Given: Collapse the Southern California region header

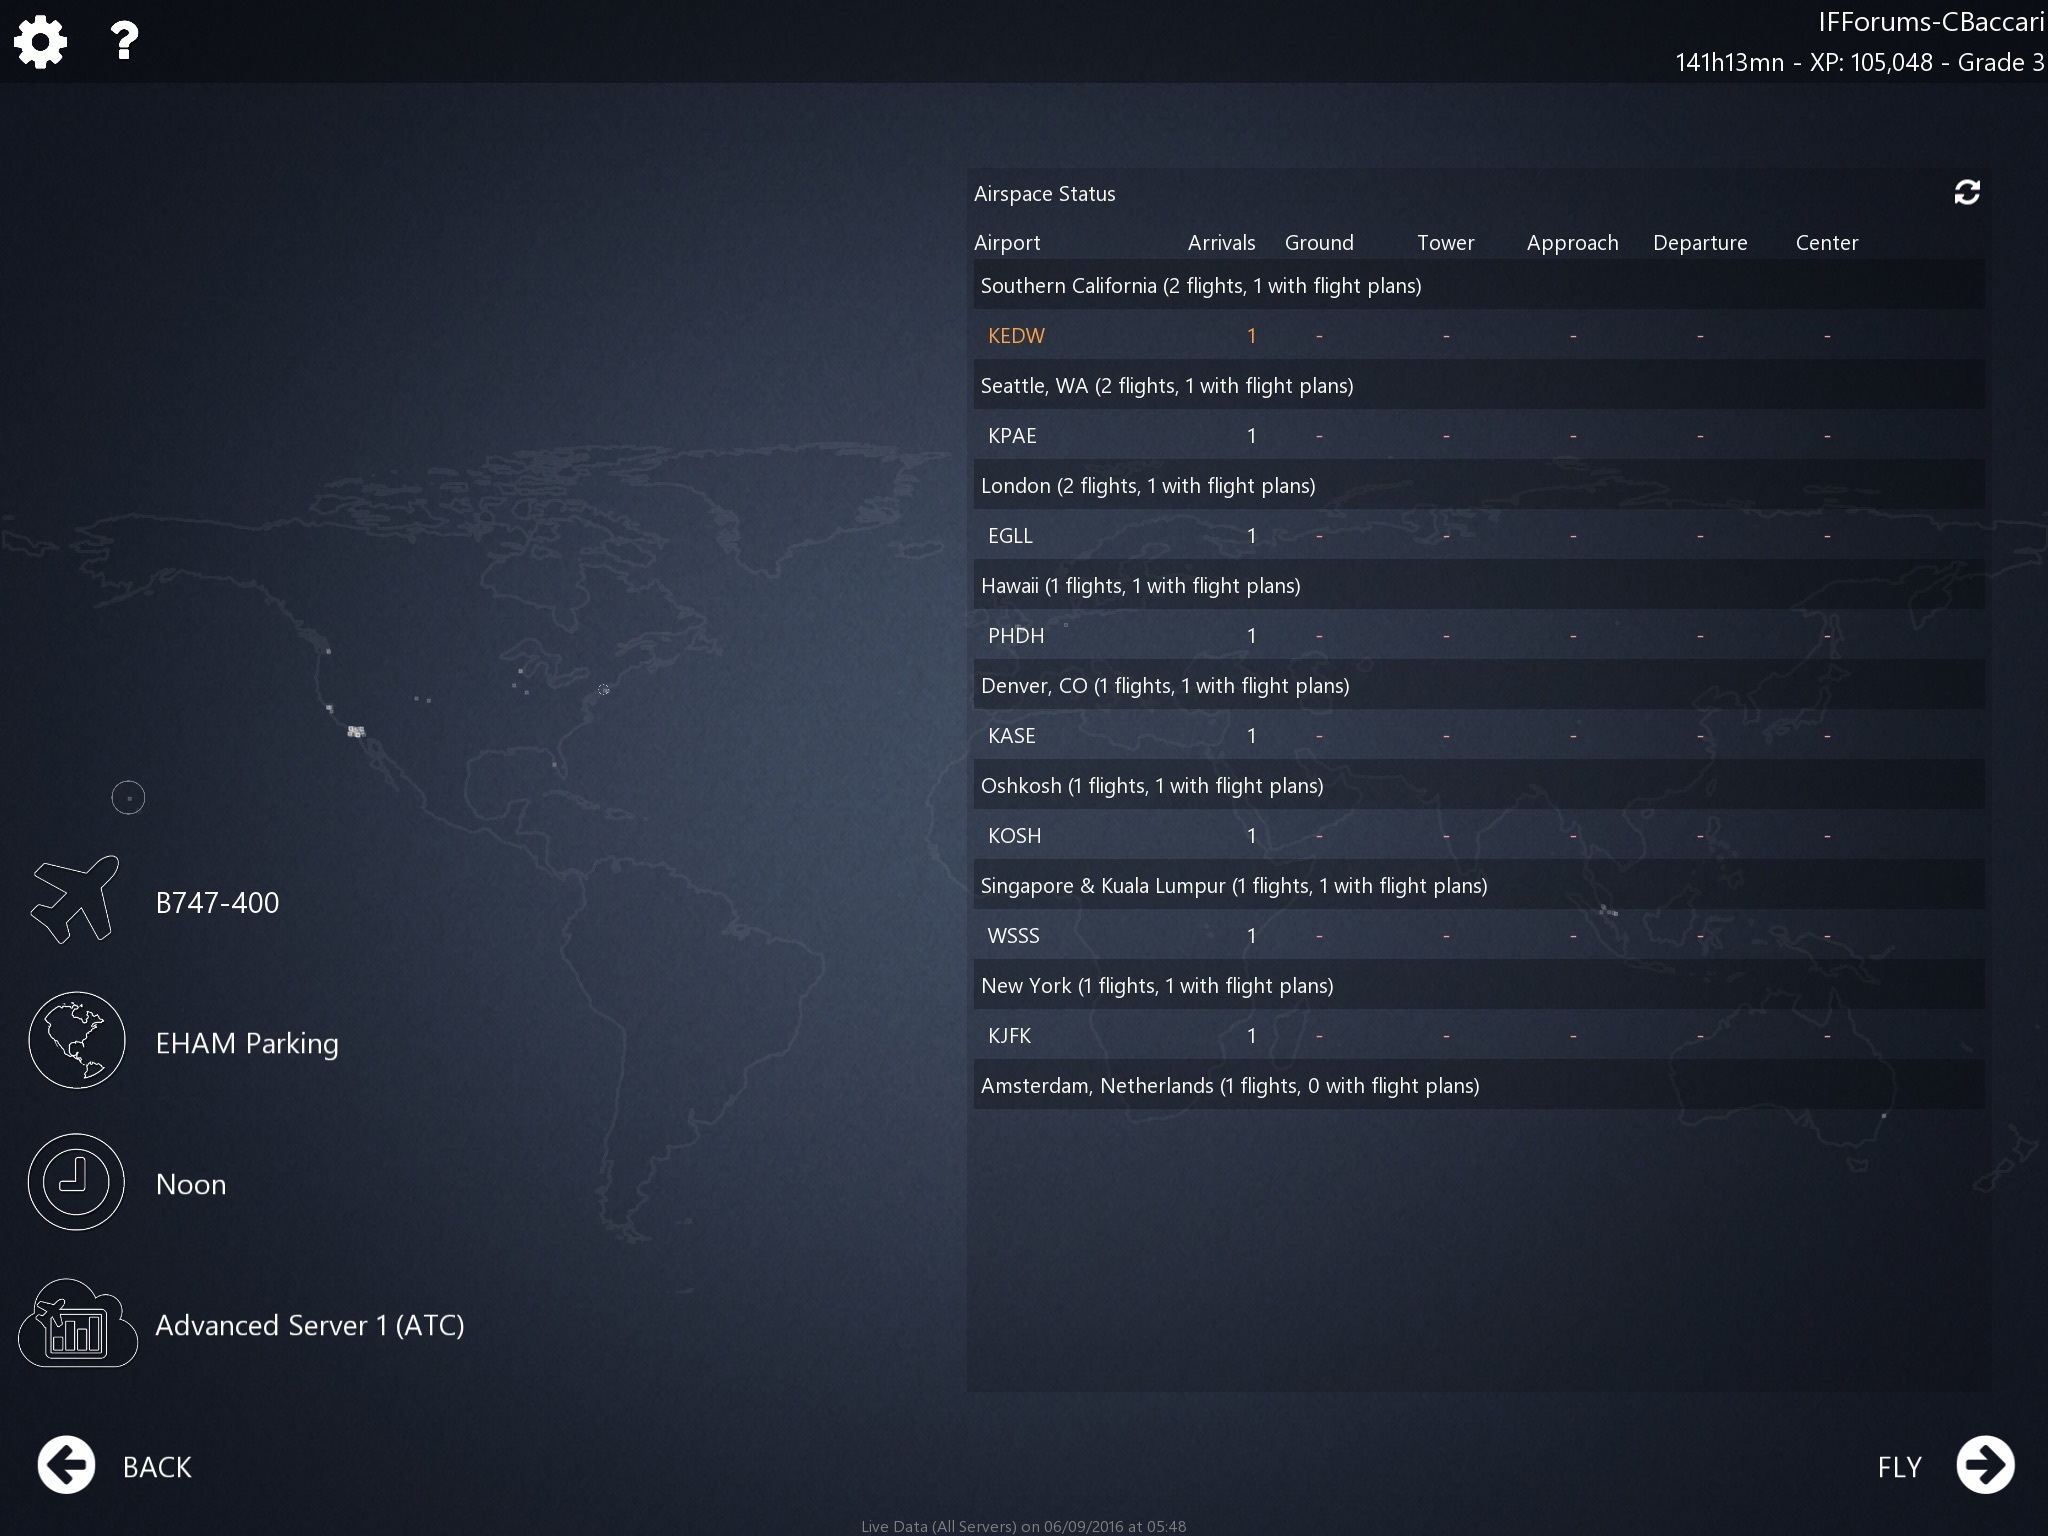Looking at the screenshot, I should pos(1200,286).
